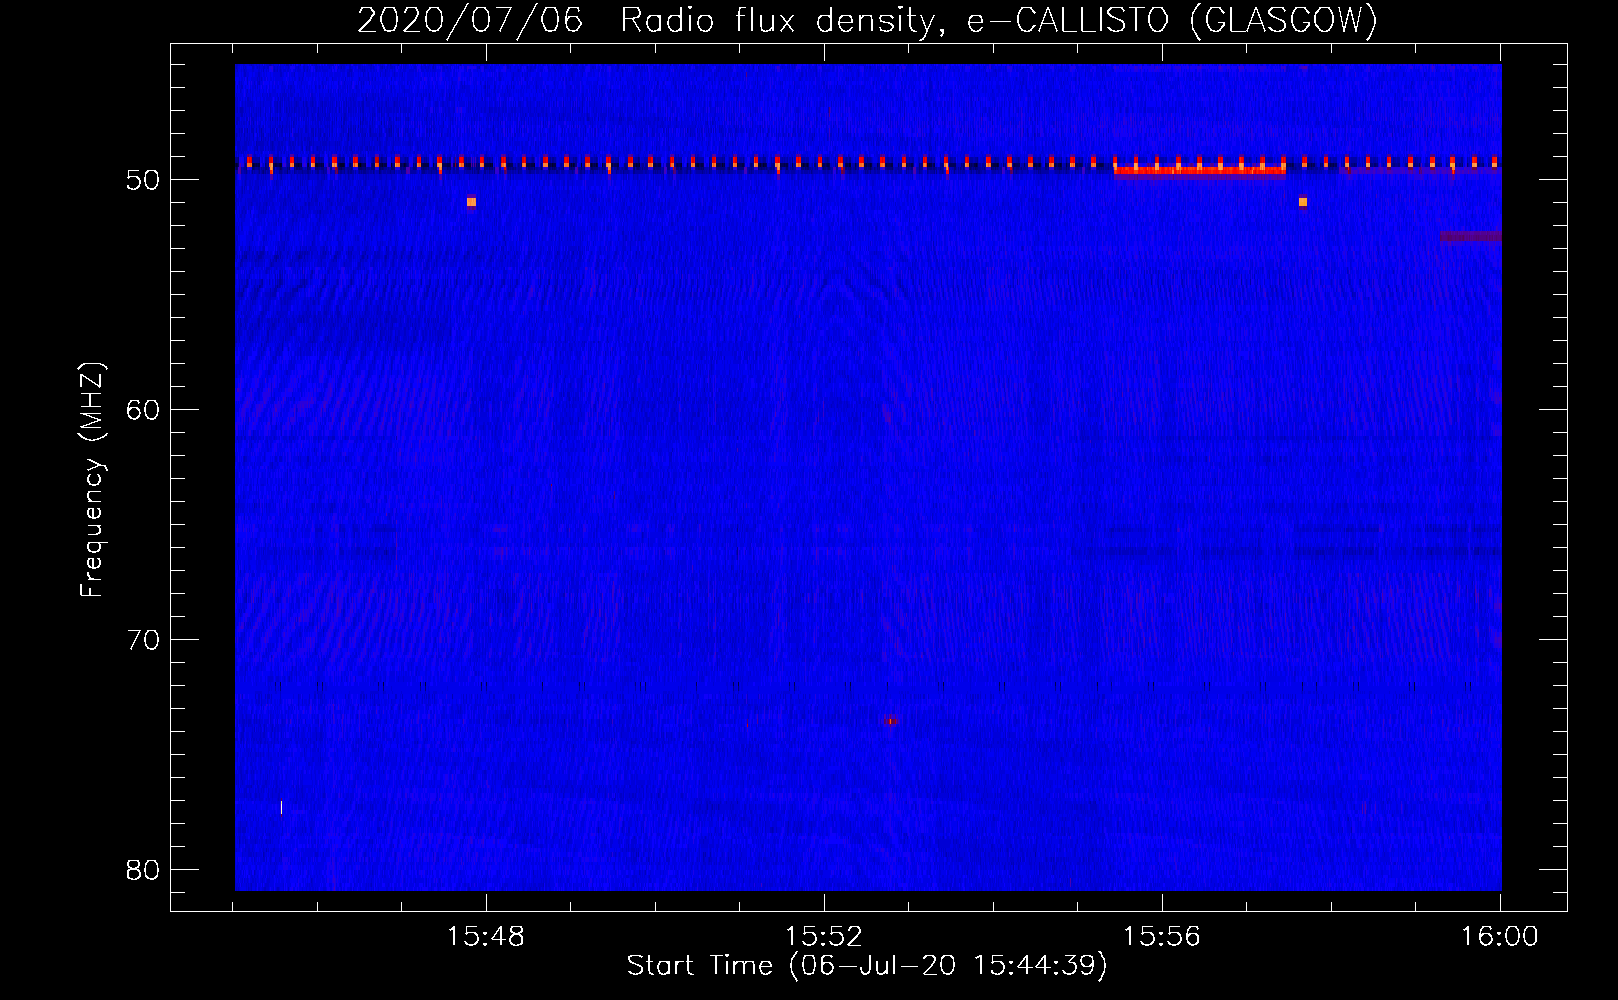Click the "Frequency (MHZ)" axis label
1618x1000 pixels.
pos(92,480)
